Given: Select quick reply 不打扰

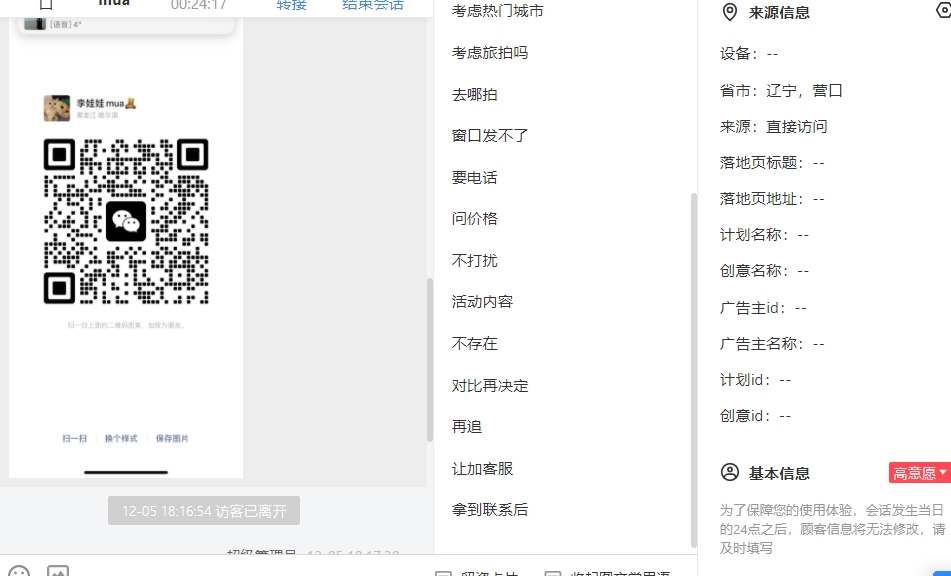Looking at the screenshot, I should coord(474,261).
